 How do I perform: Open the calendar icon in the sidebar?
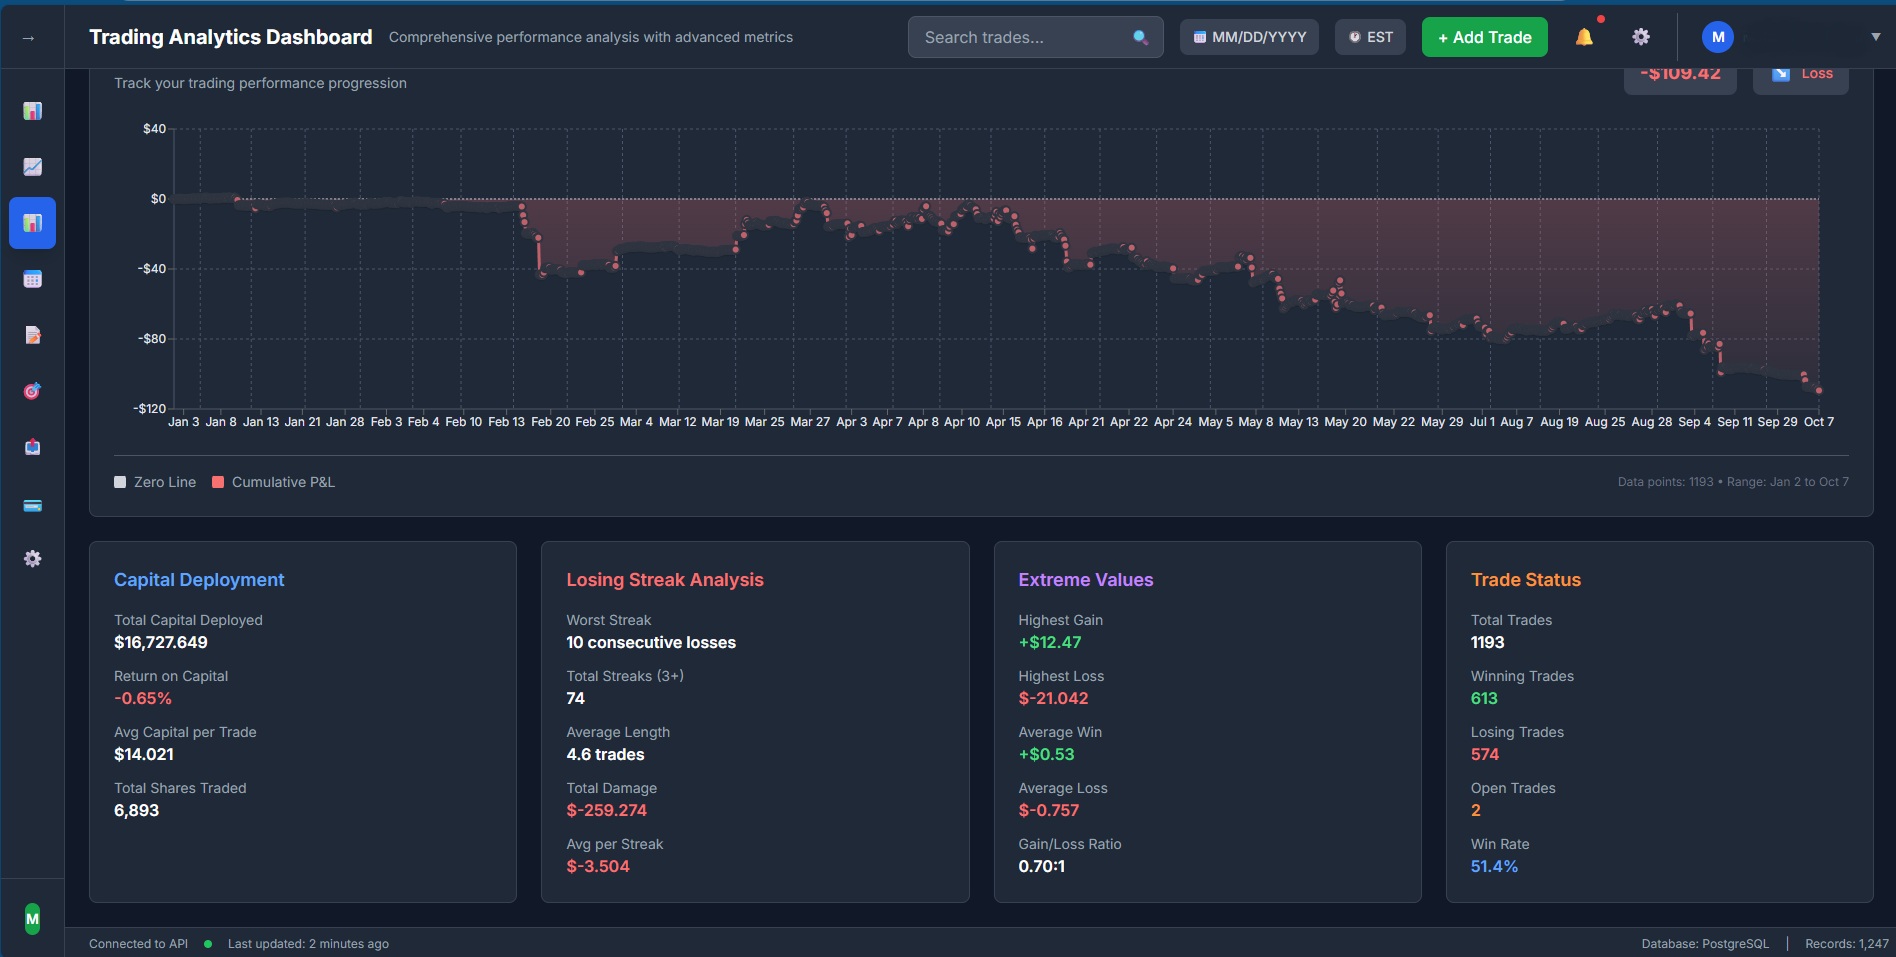point(33,279)
